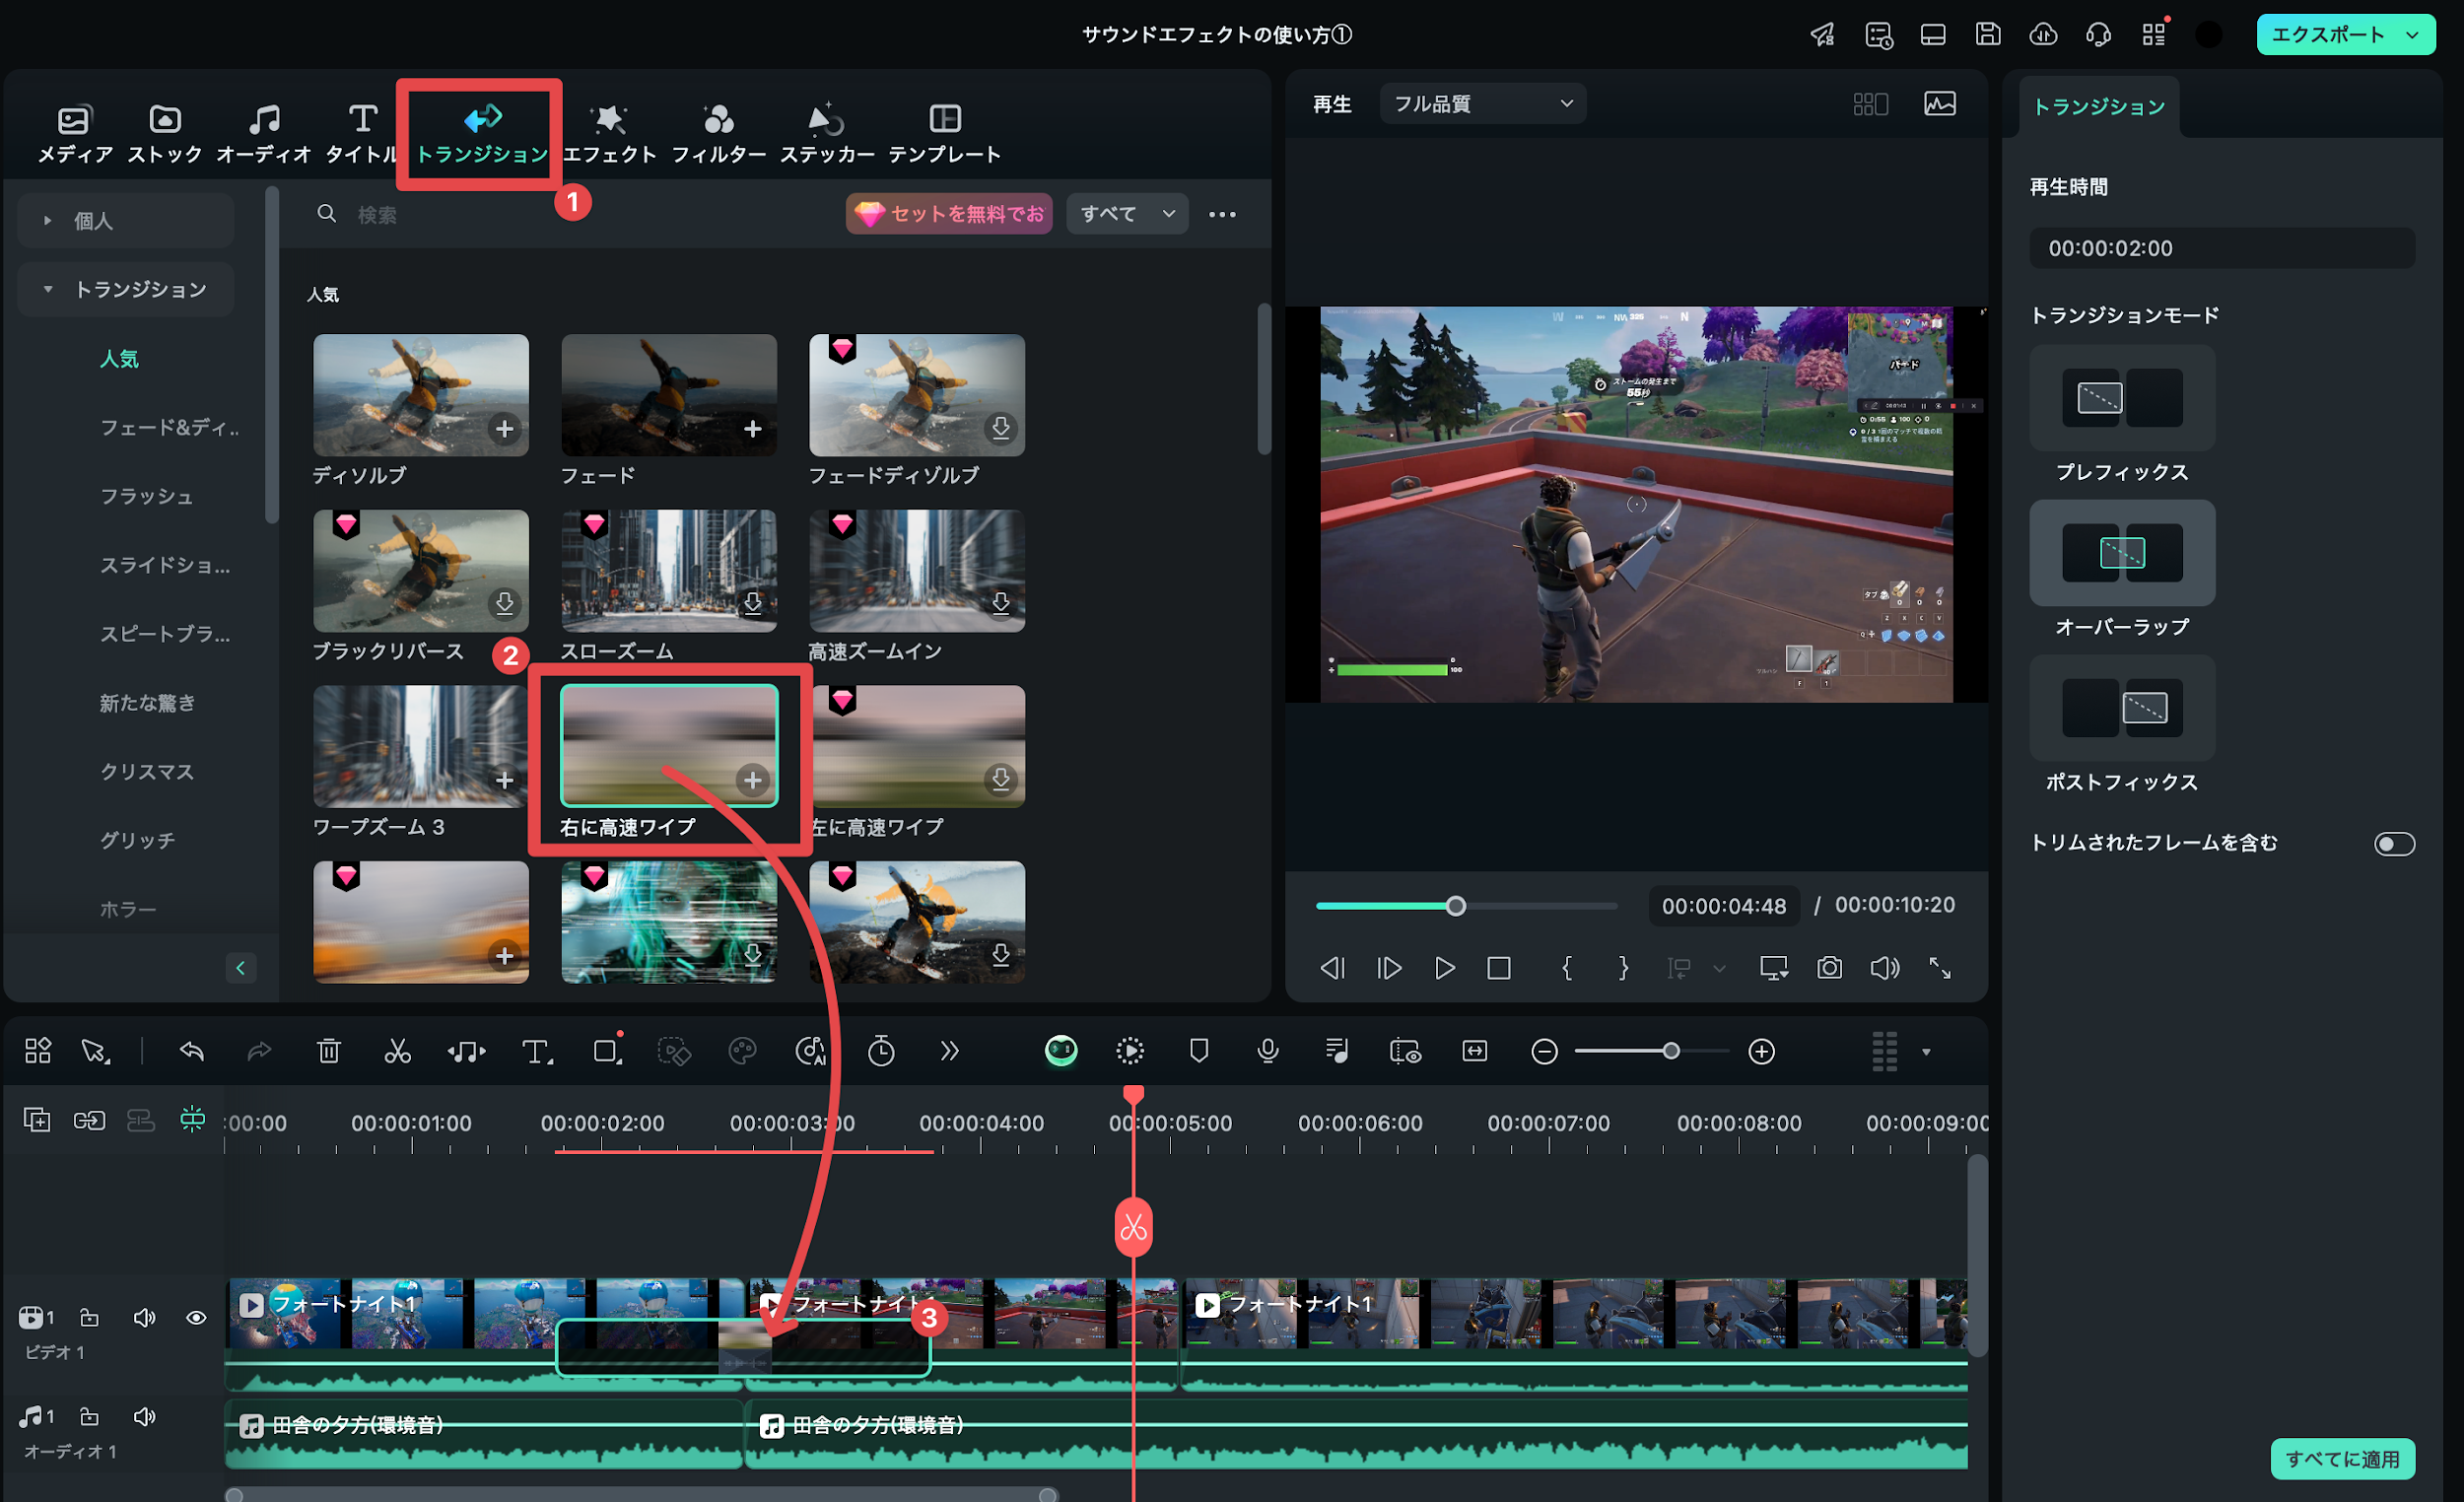The height and width of the screenshot is (1502, 2464).
Task: Click the delete trash icon in toolbar
Action: pos(329,1051)
